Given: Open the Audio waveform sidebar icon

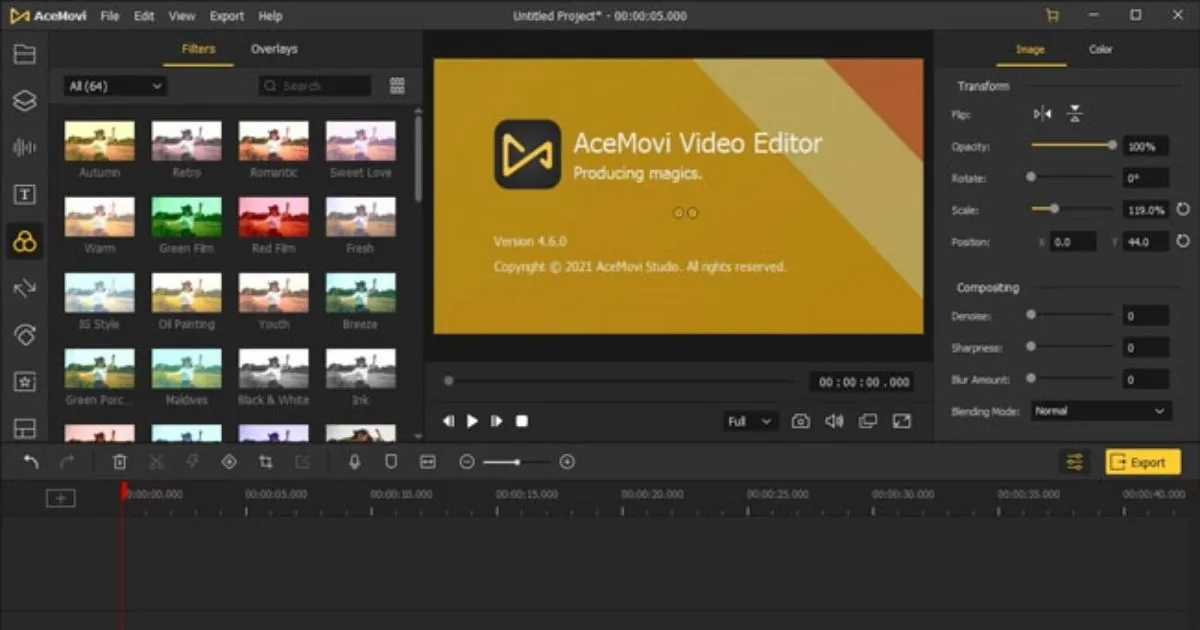Looking at the screenshot, I should (24, 148).
